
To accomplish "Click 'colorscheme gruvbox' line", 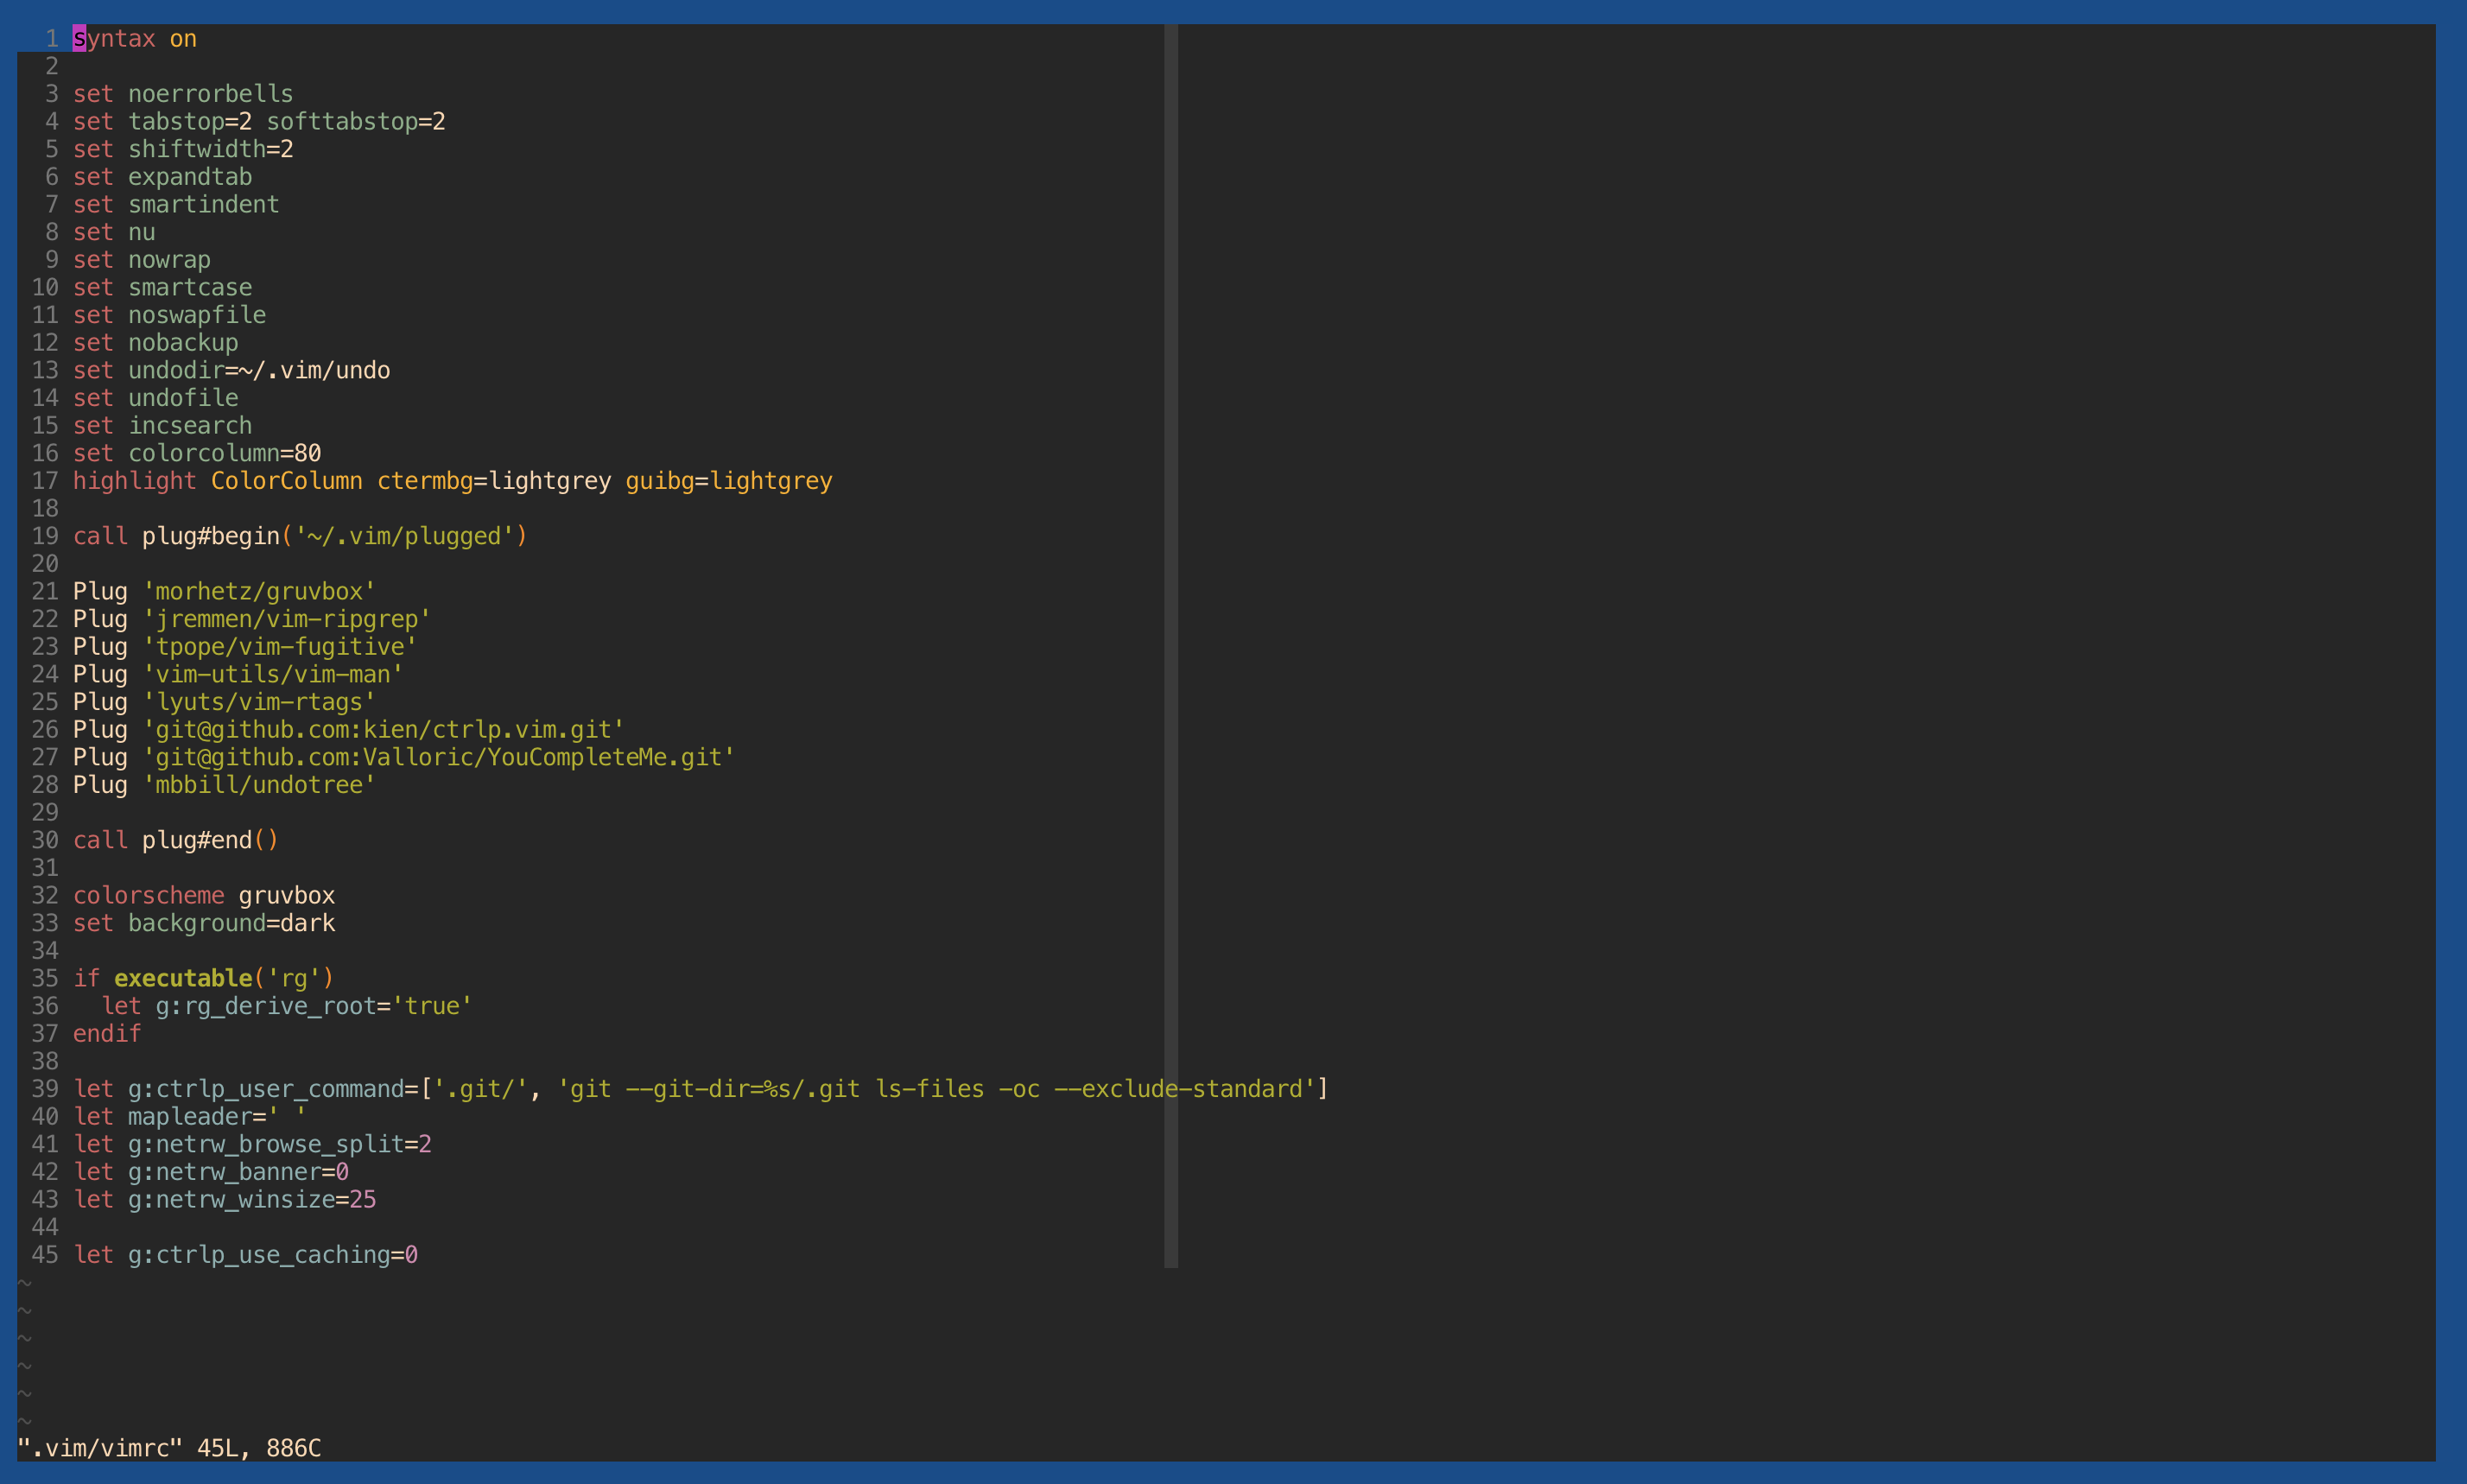I will (203, 895).
